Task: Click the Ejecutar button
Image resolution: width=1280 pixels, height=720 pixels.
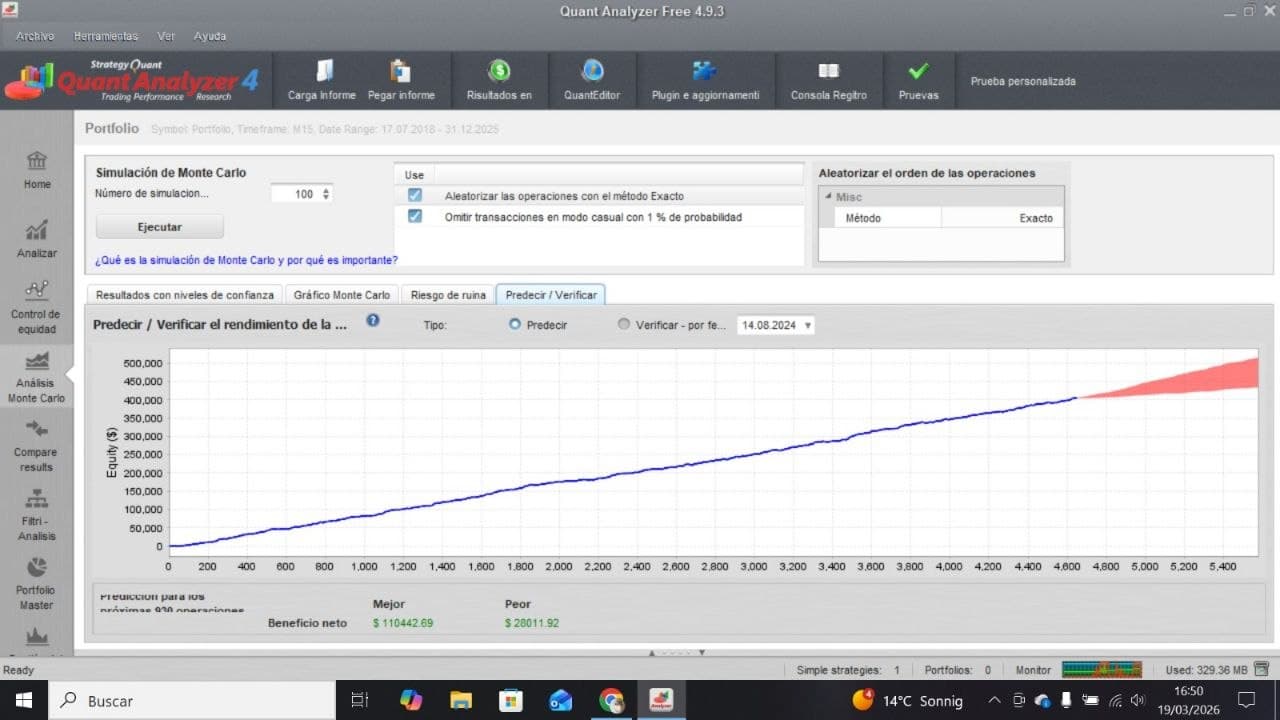Action: click(x=160, y=227)
